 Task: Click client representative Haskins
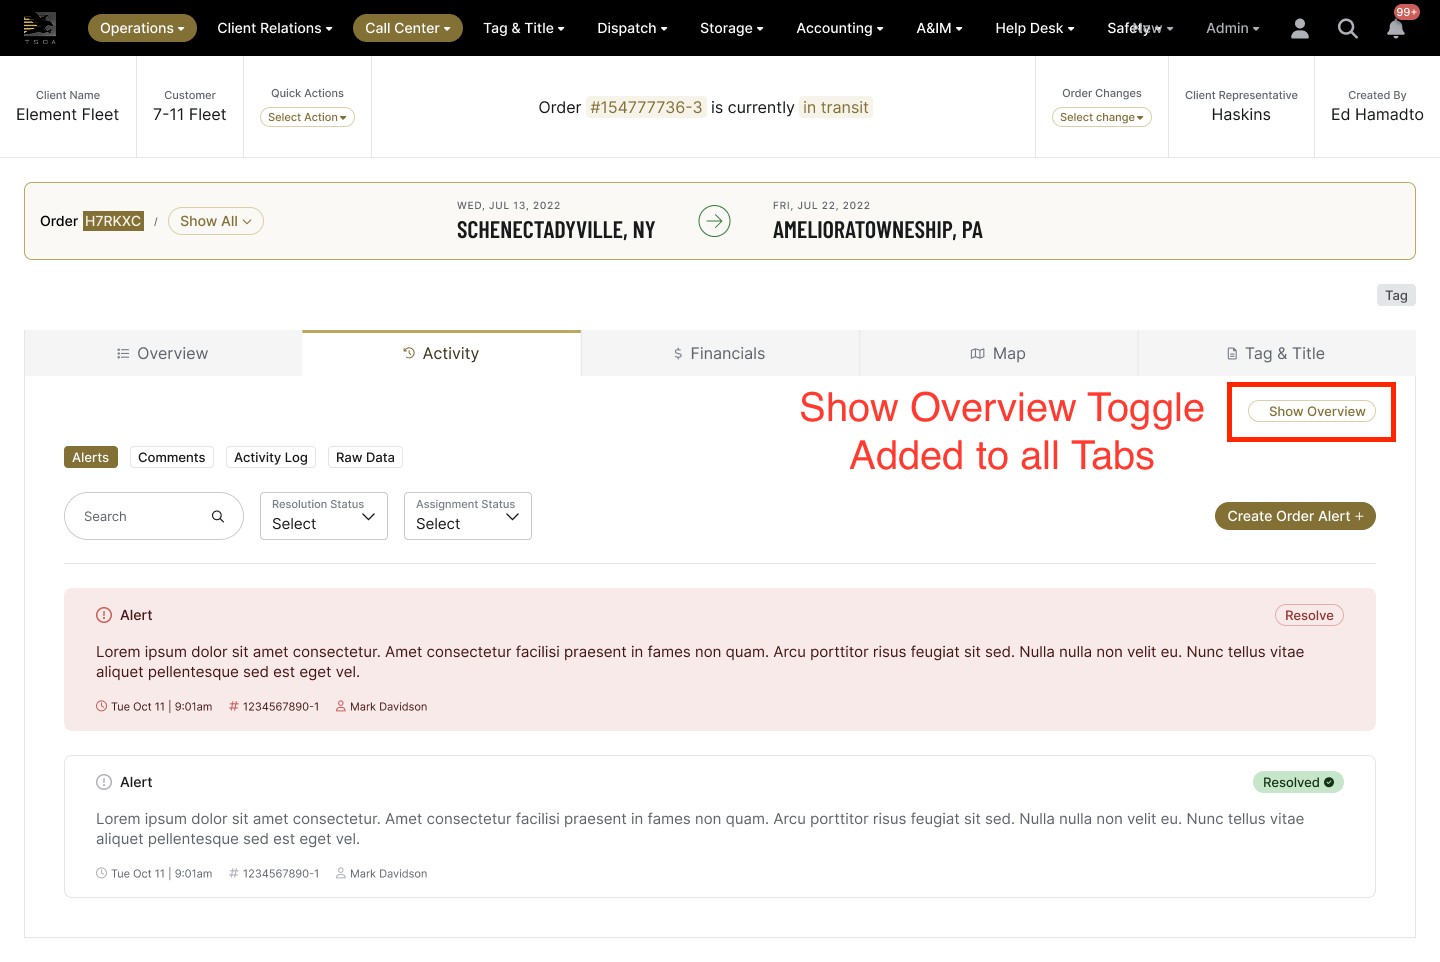(1241, 115)
